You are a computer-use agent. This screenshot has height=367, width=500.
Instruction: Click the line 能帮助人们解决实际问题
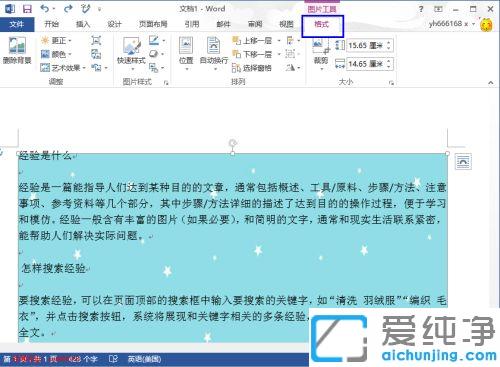pos(81,236)
